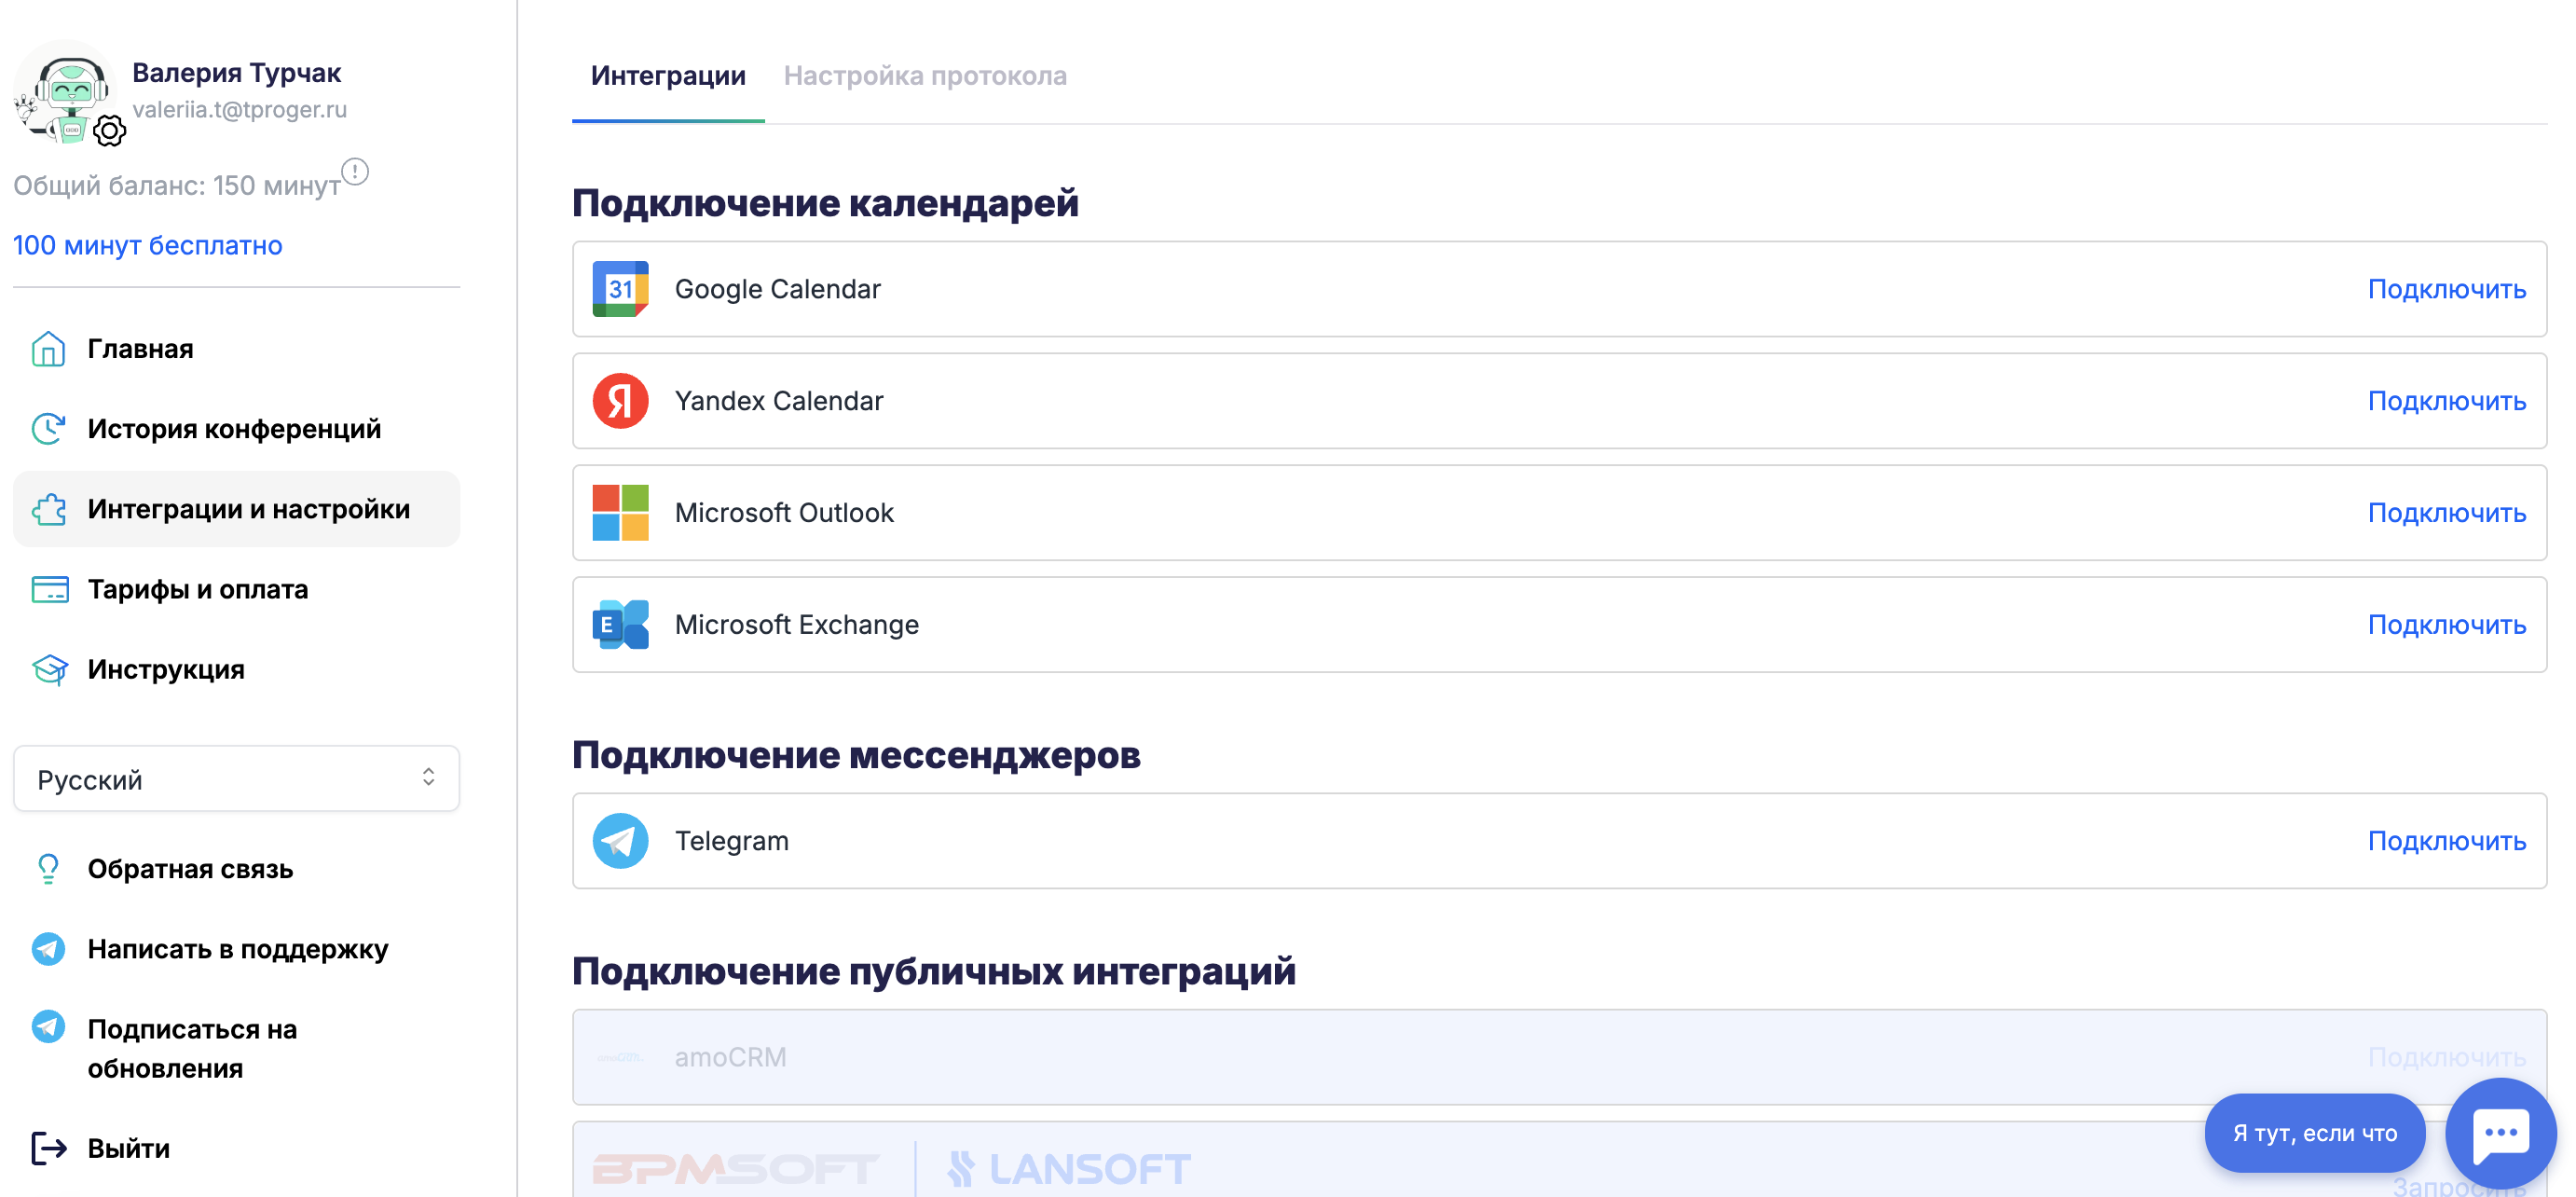The width and height of the screenshot is (2576, 1197).
Task: Select the Microsoft Outlook icon
Action: [x=620, y=513]
